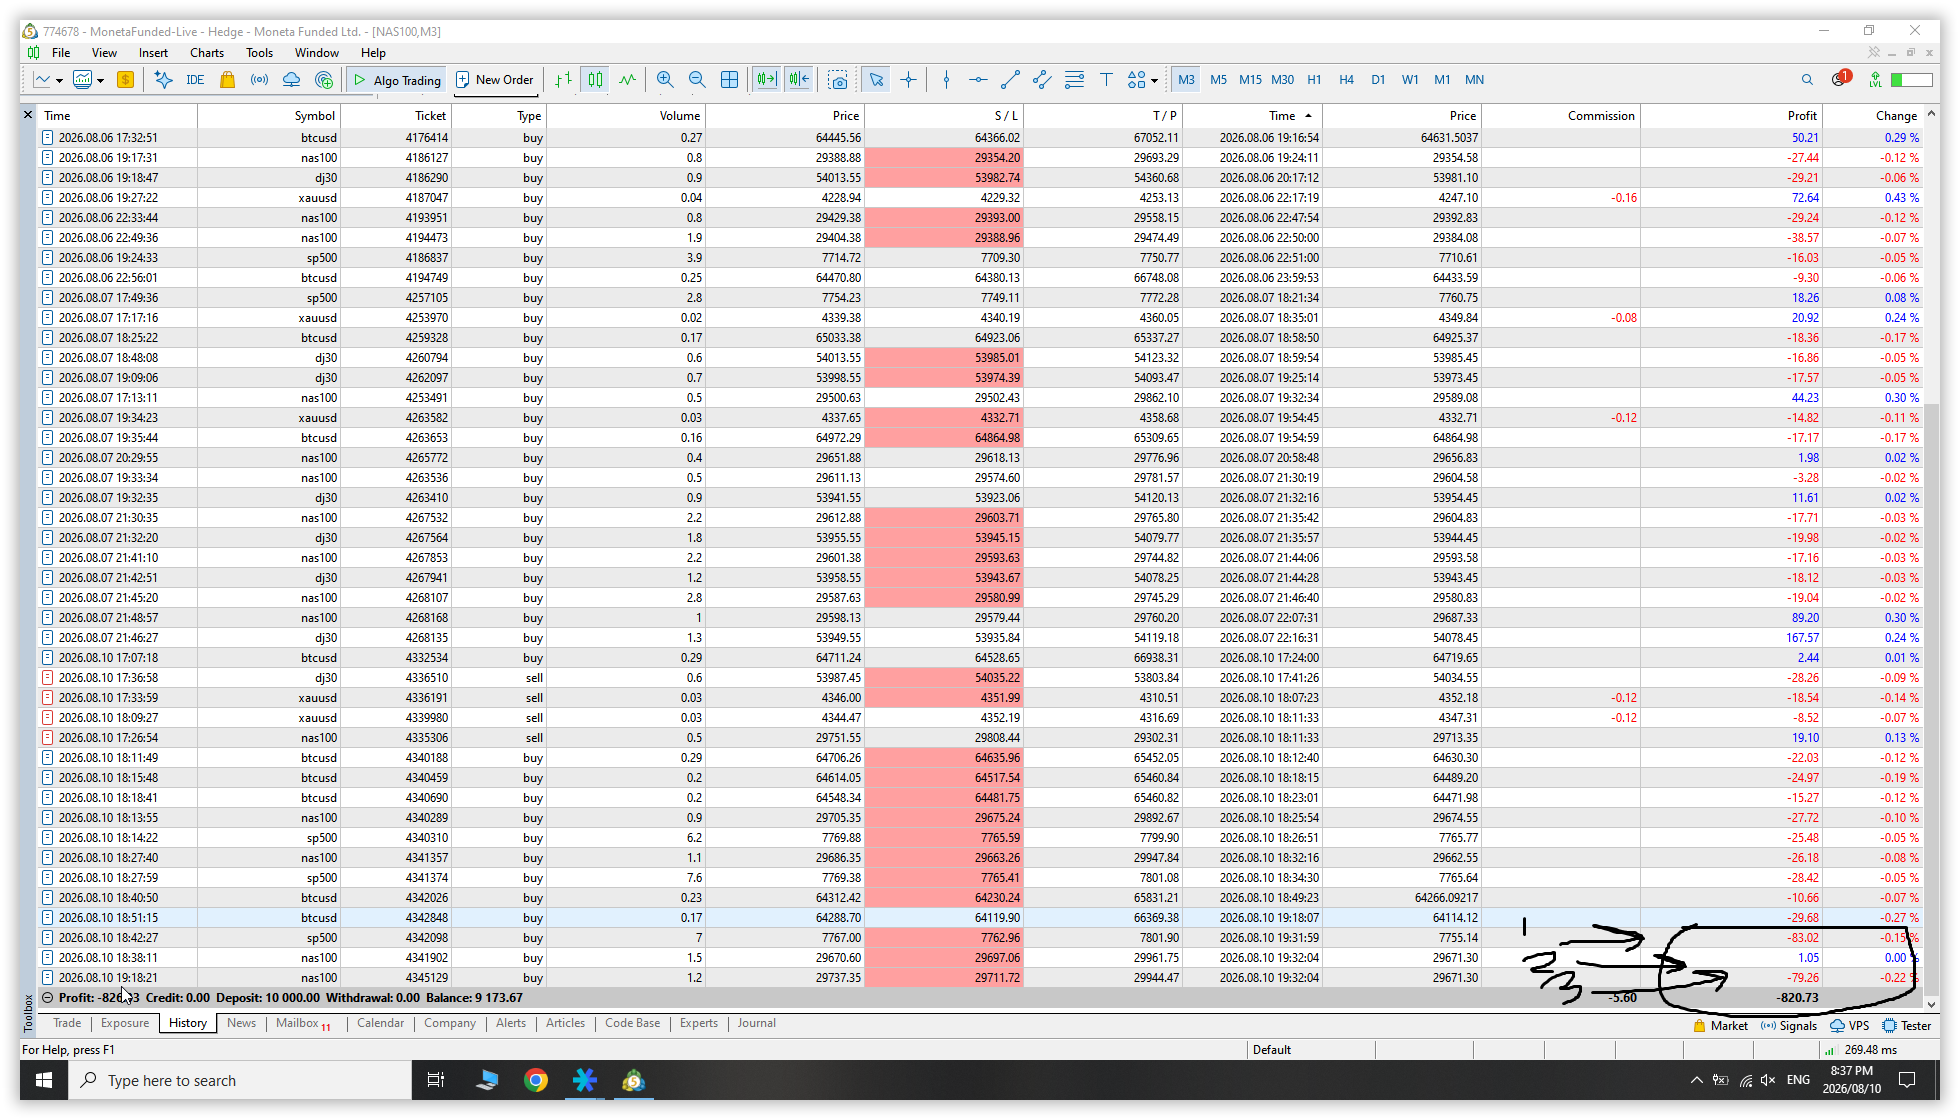Sort by the closing Time column header

pyautogui.click(x=1252, y=116)
